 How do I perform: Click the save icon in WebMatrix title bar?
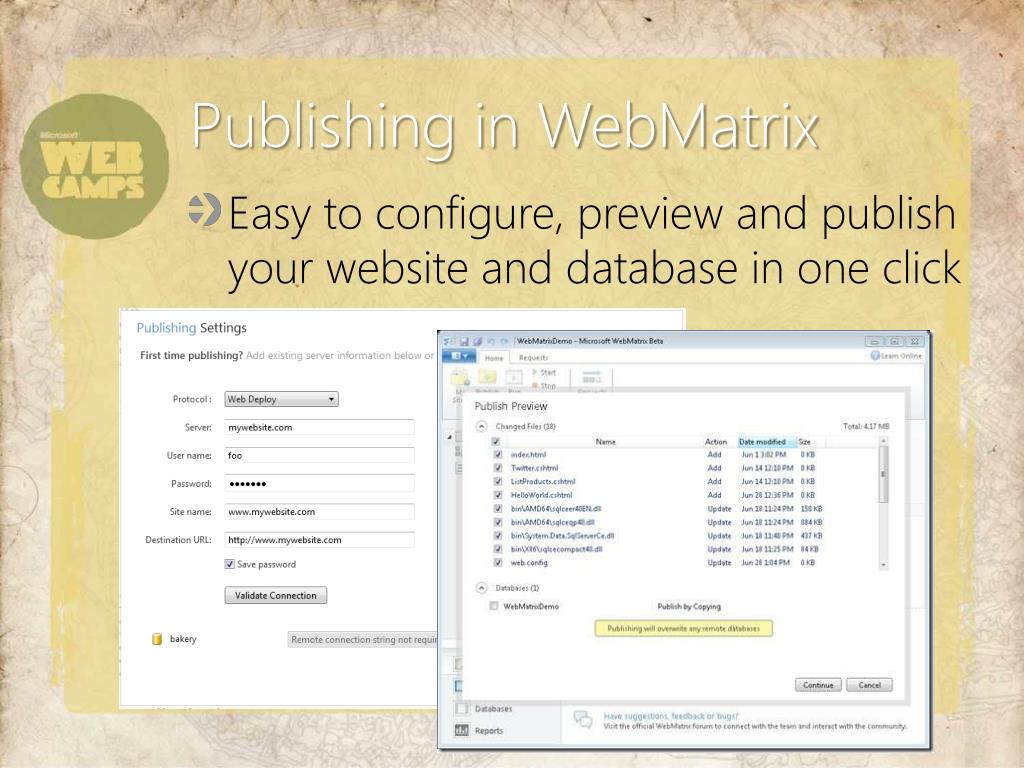[464, 341]
